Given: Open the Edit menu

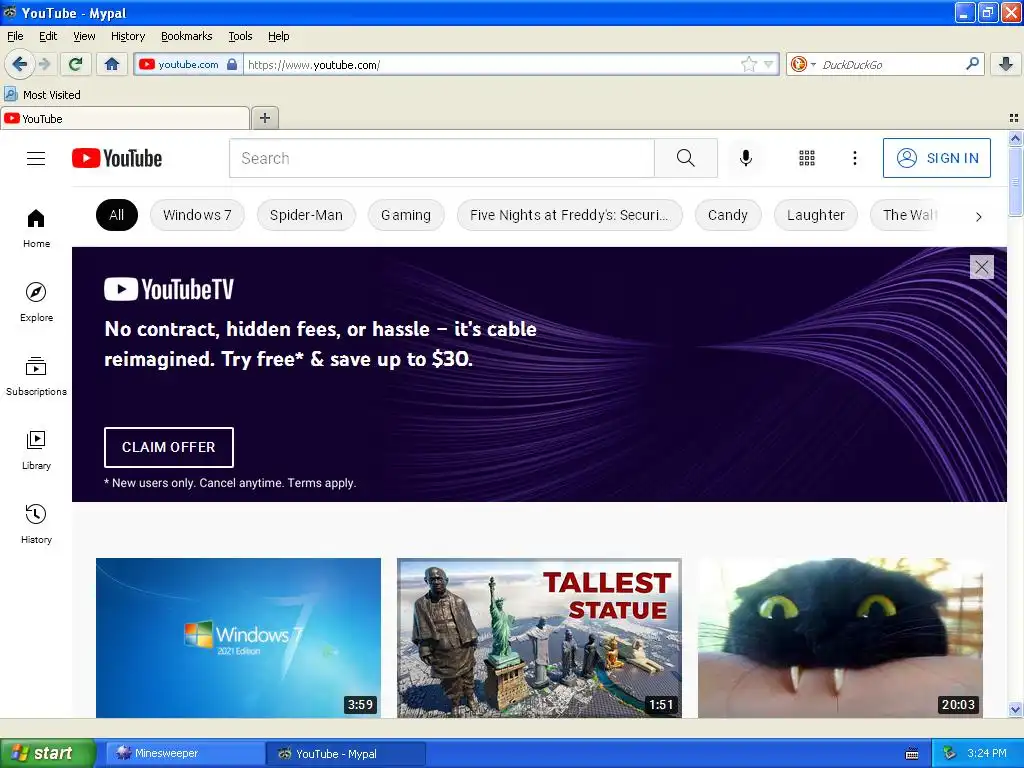Looking at the screenshot, I should coord(48,36).
